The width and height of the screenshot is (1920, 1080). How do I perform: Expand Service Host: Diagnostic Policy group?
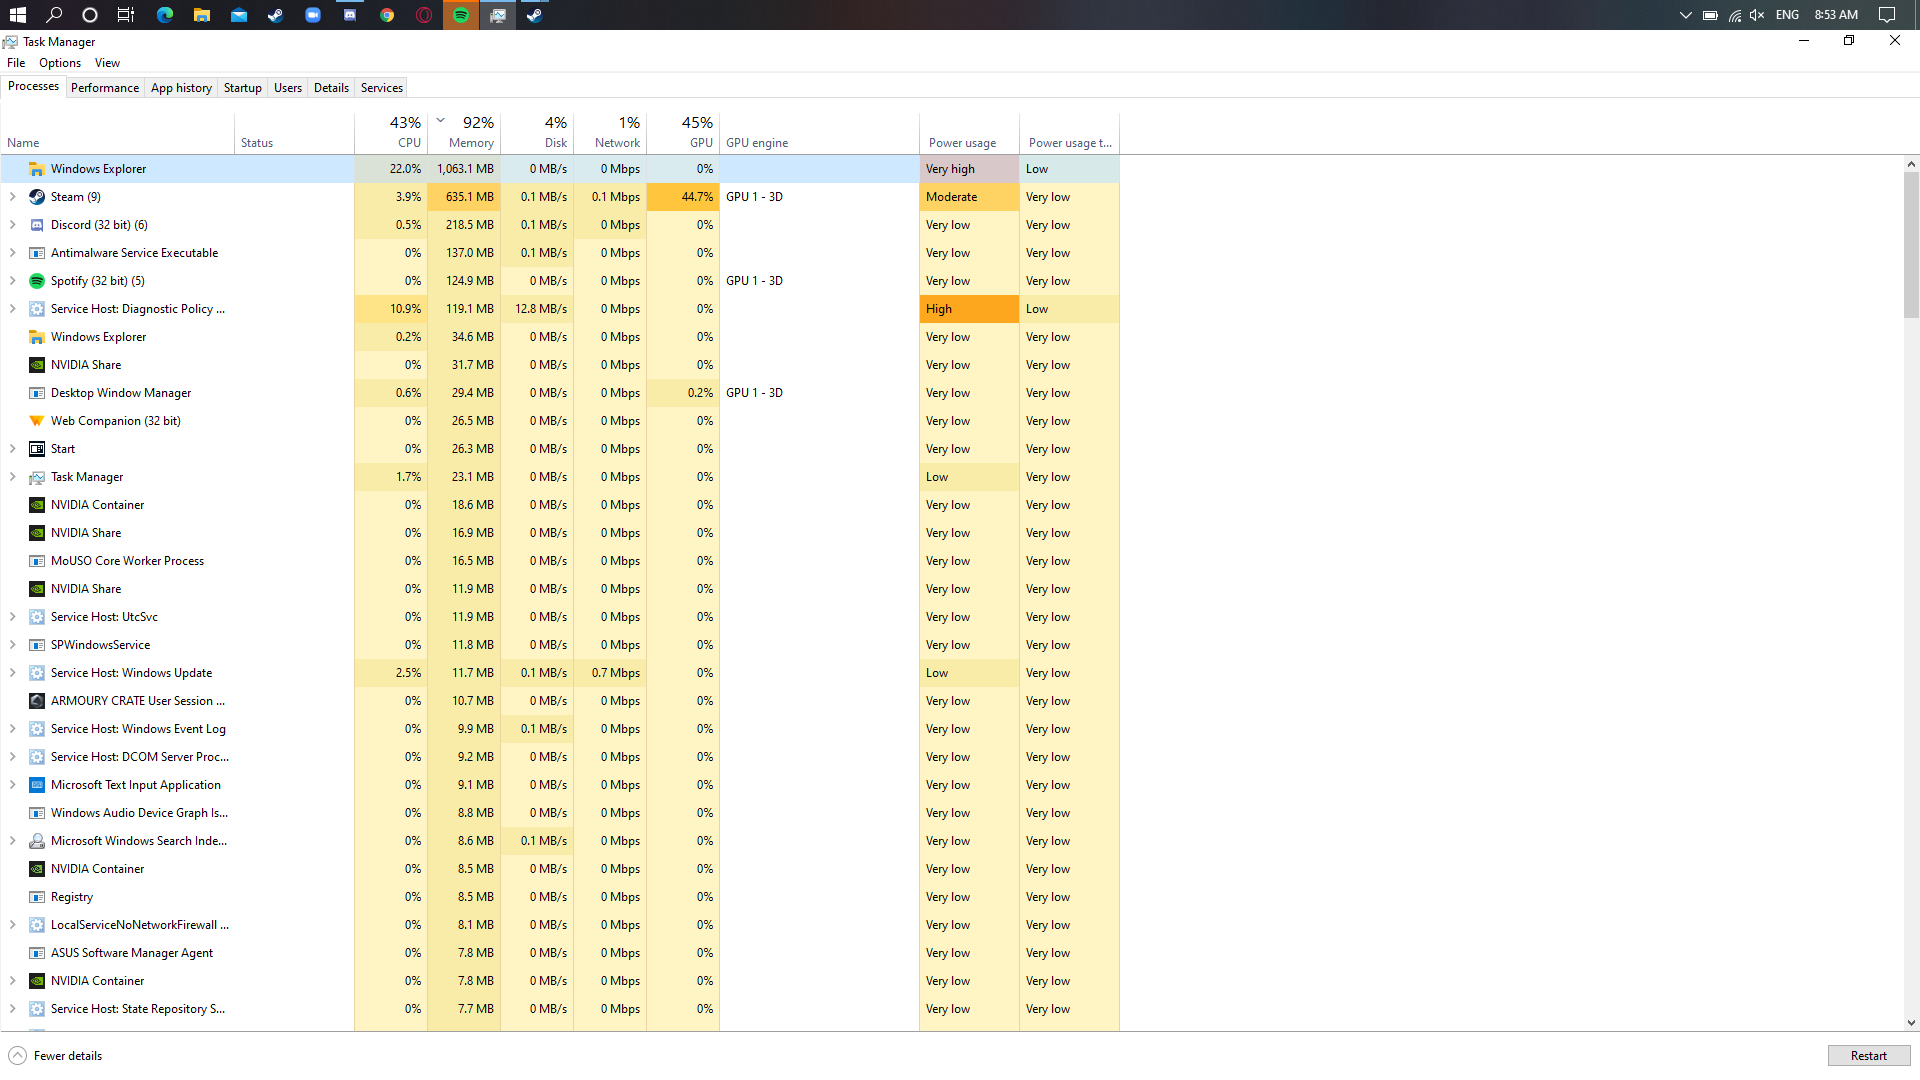12,309
